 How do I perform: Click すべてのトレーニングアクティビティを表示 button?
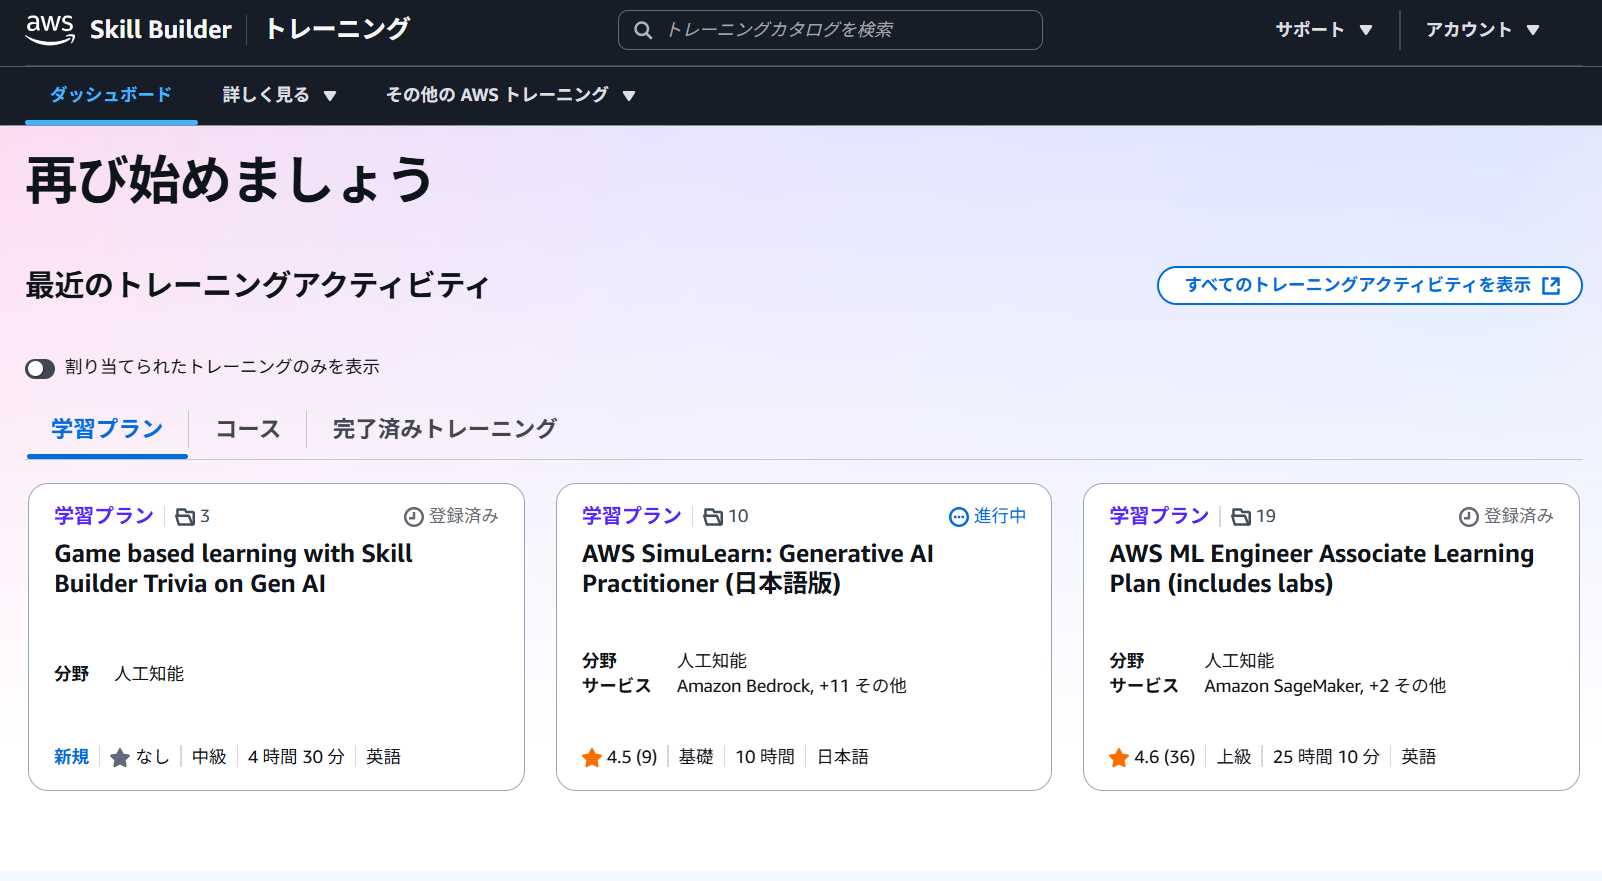(x=1369, y=285)
